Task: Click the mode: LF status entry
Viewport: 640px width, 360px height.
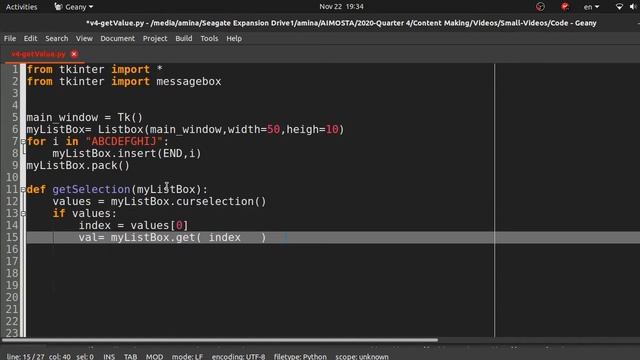Action: click(187, 356)
